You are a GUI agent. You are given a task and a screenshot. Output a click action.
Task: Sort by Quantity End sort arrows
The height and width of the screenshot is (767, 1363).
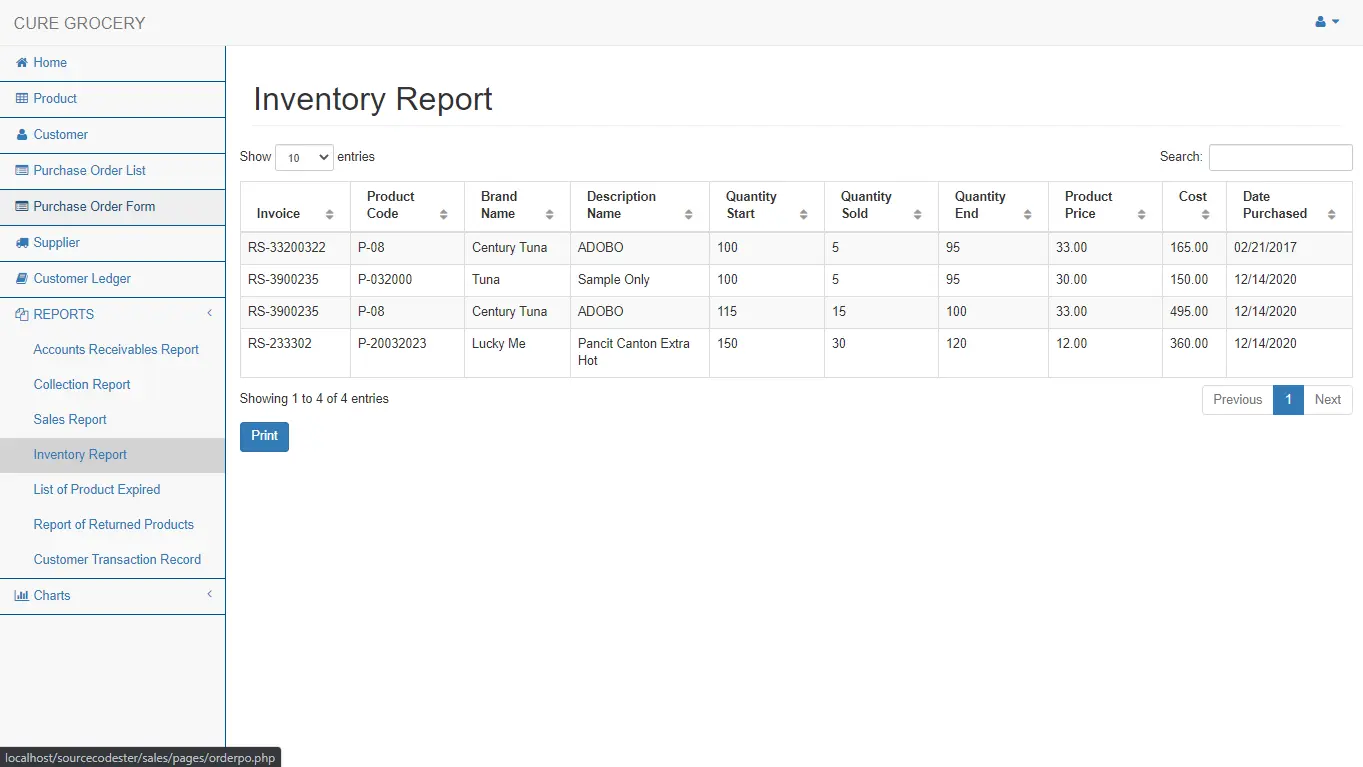pos(1028,214)
